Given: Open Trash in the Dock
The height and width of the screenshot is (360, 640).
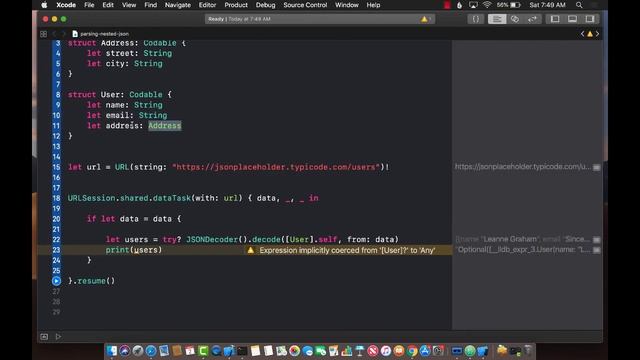Looking at the screenshot, I should (x=528, y=351).
